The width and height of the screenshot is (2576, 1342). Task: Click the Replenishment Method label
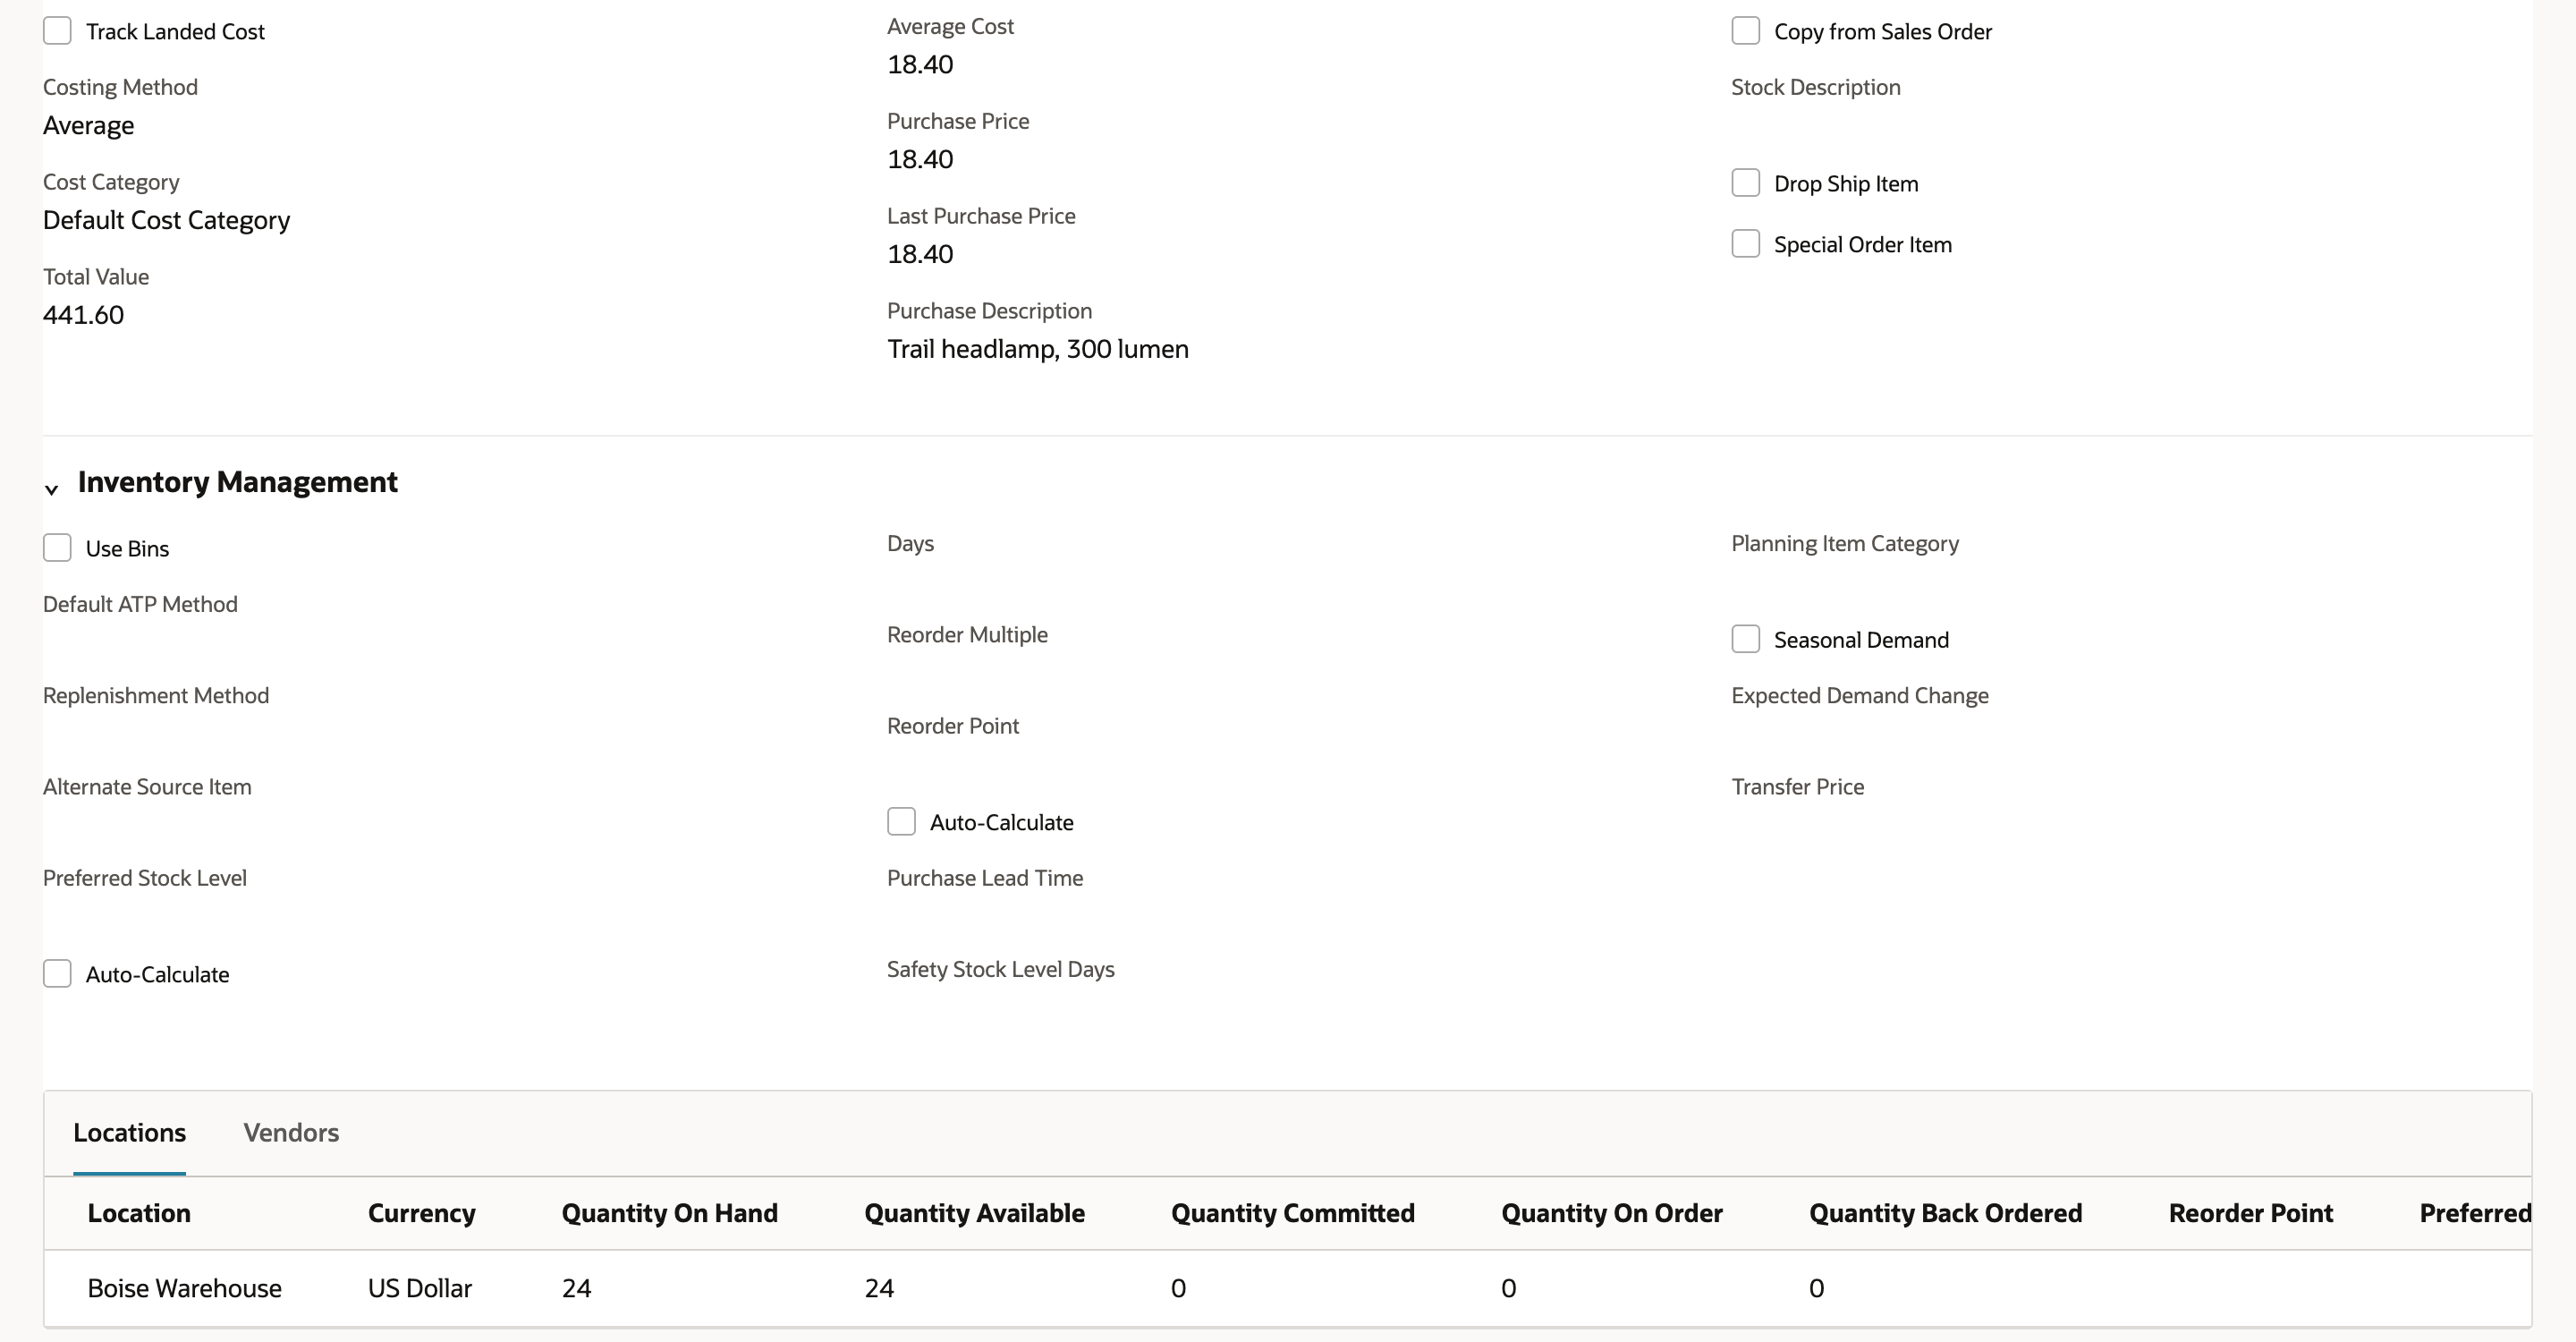tap(156, 695)
